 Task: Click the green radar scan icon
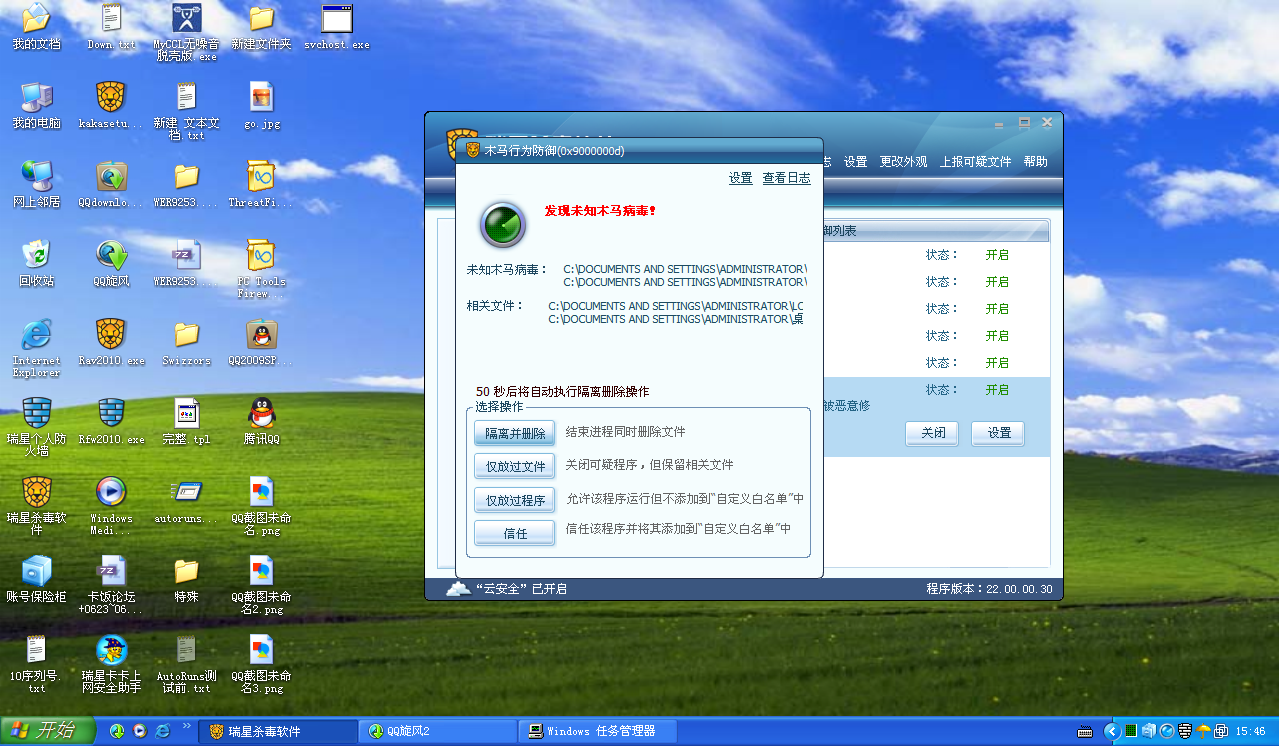[x=503, y=225]
